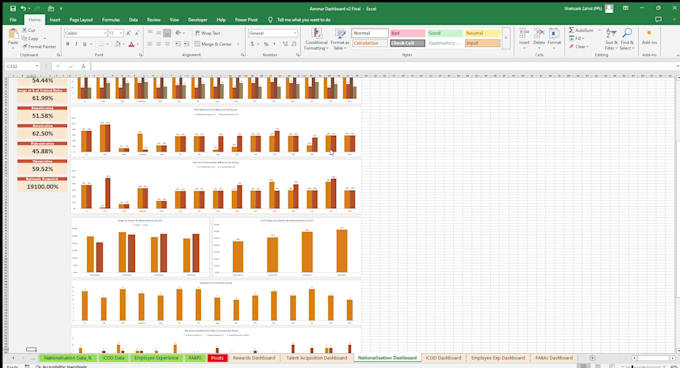Open the File menu
This screenshot has width=680, height=368.
click(13, 20)
